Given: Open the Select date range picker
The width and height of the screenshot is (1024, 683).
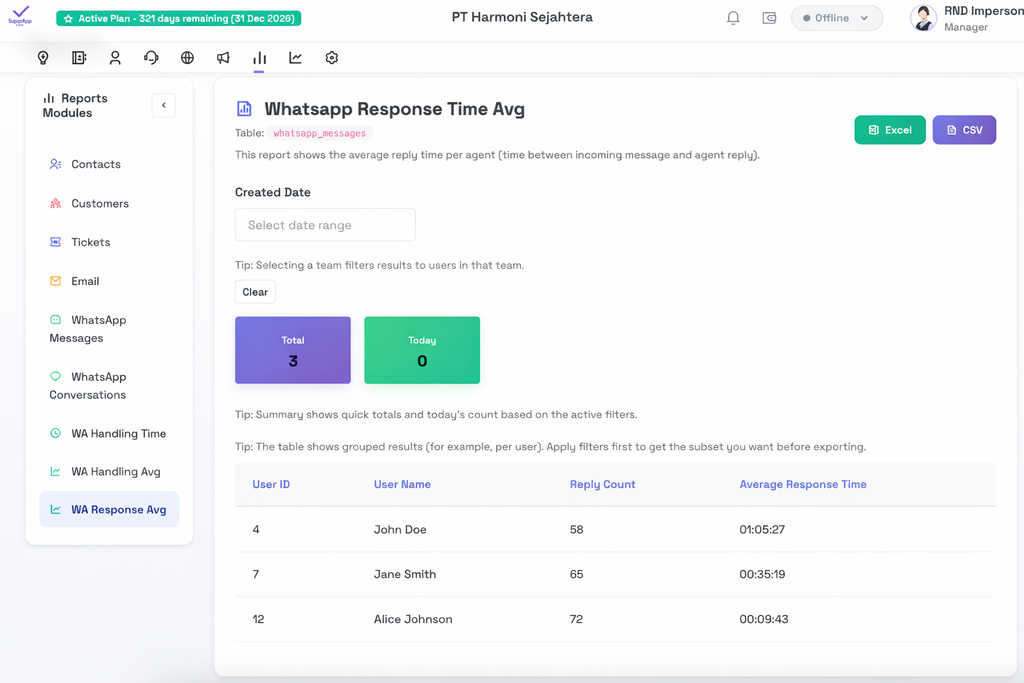Looking at the screenshot, I should tap(324, 224).
